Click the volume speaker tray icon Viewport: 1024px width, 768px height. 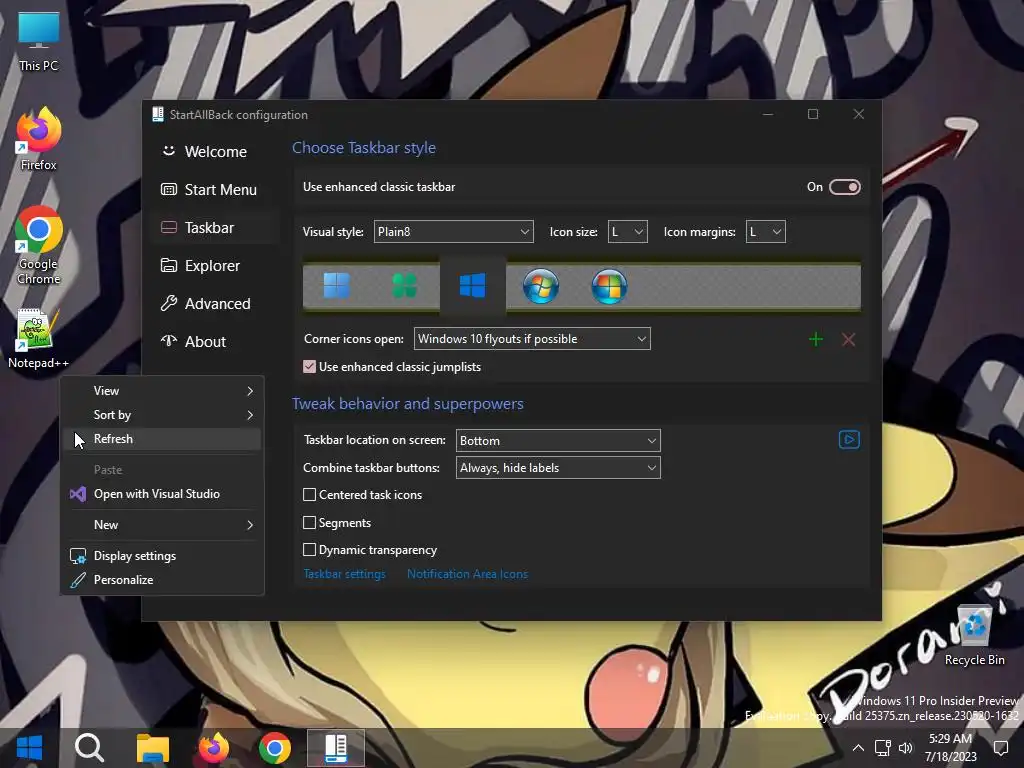[905, 748]
